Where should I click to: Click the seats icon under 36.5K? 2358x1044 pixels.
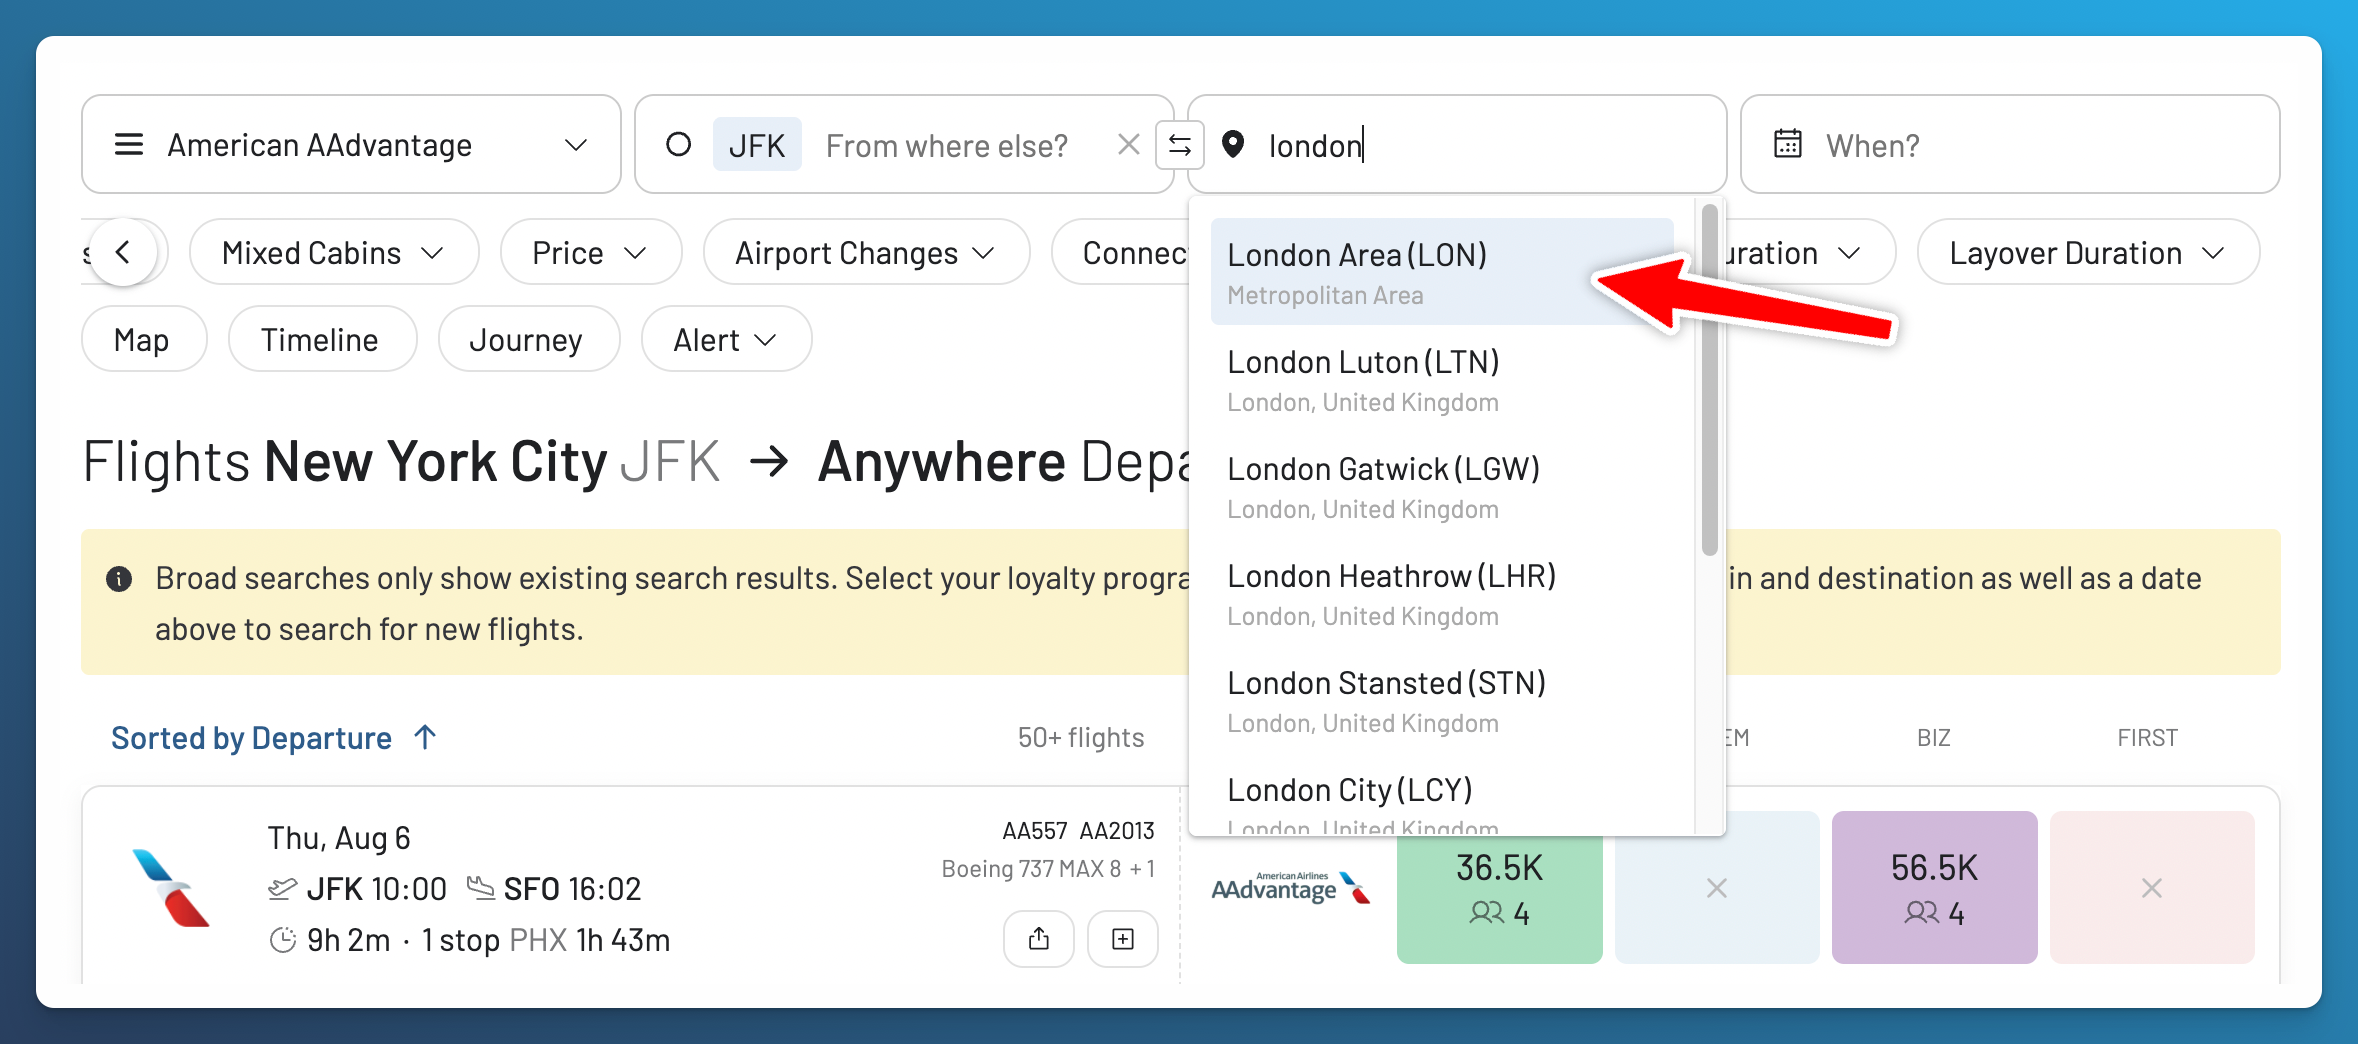(1487, 913)
